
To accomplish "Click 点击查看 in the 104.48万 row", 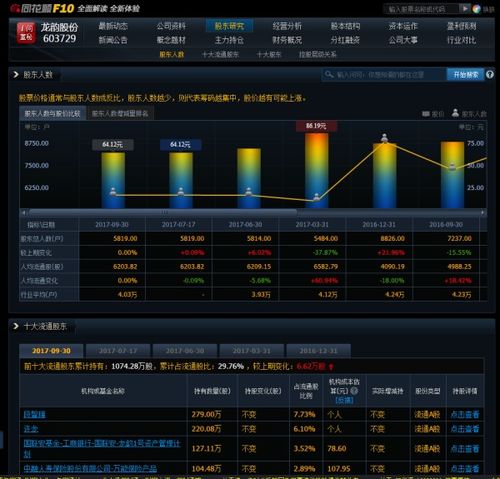I will 465,469.
